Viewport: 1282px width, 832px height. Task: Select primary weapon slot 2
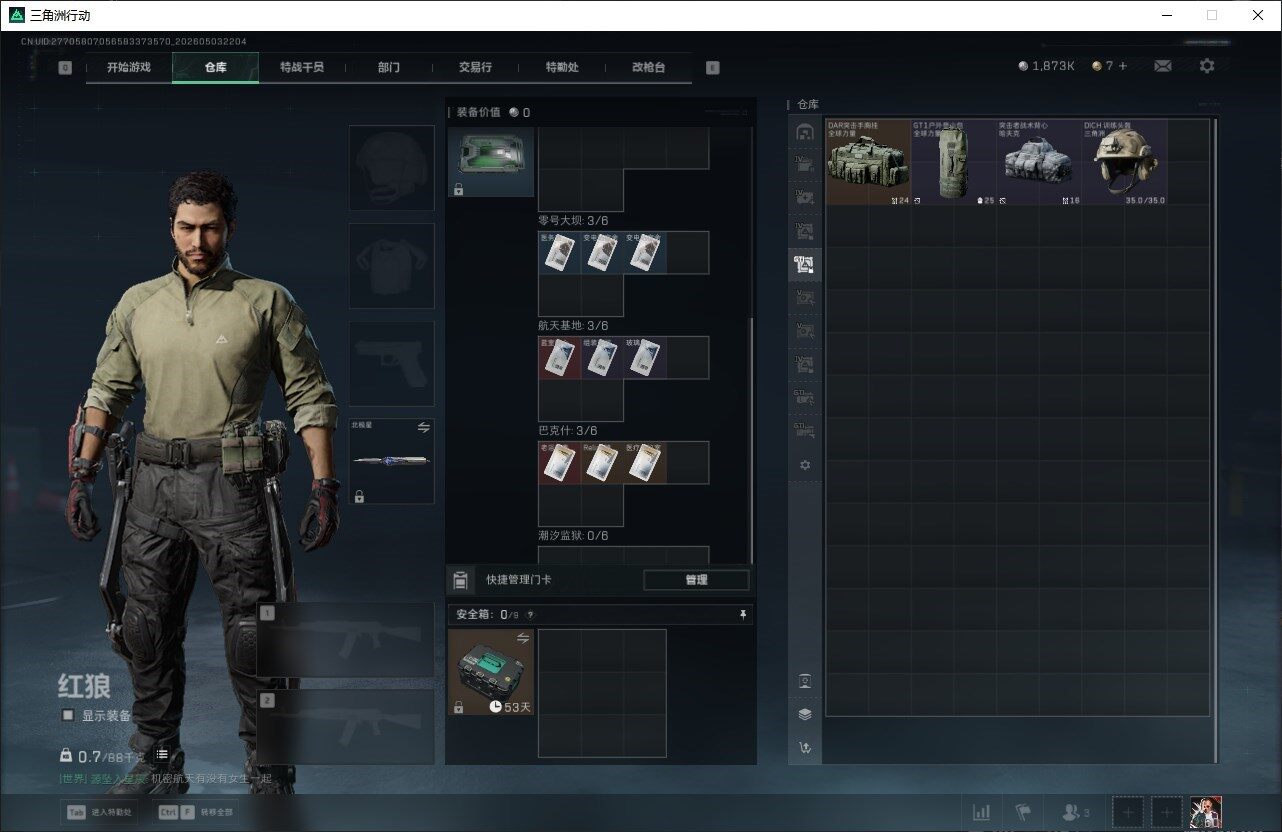[x=346, y=727]
